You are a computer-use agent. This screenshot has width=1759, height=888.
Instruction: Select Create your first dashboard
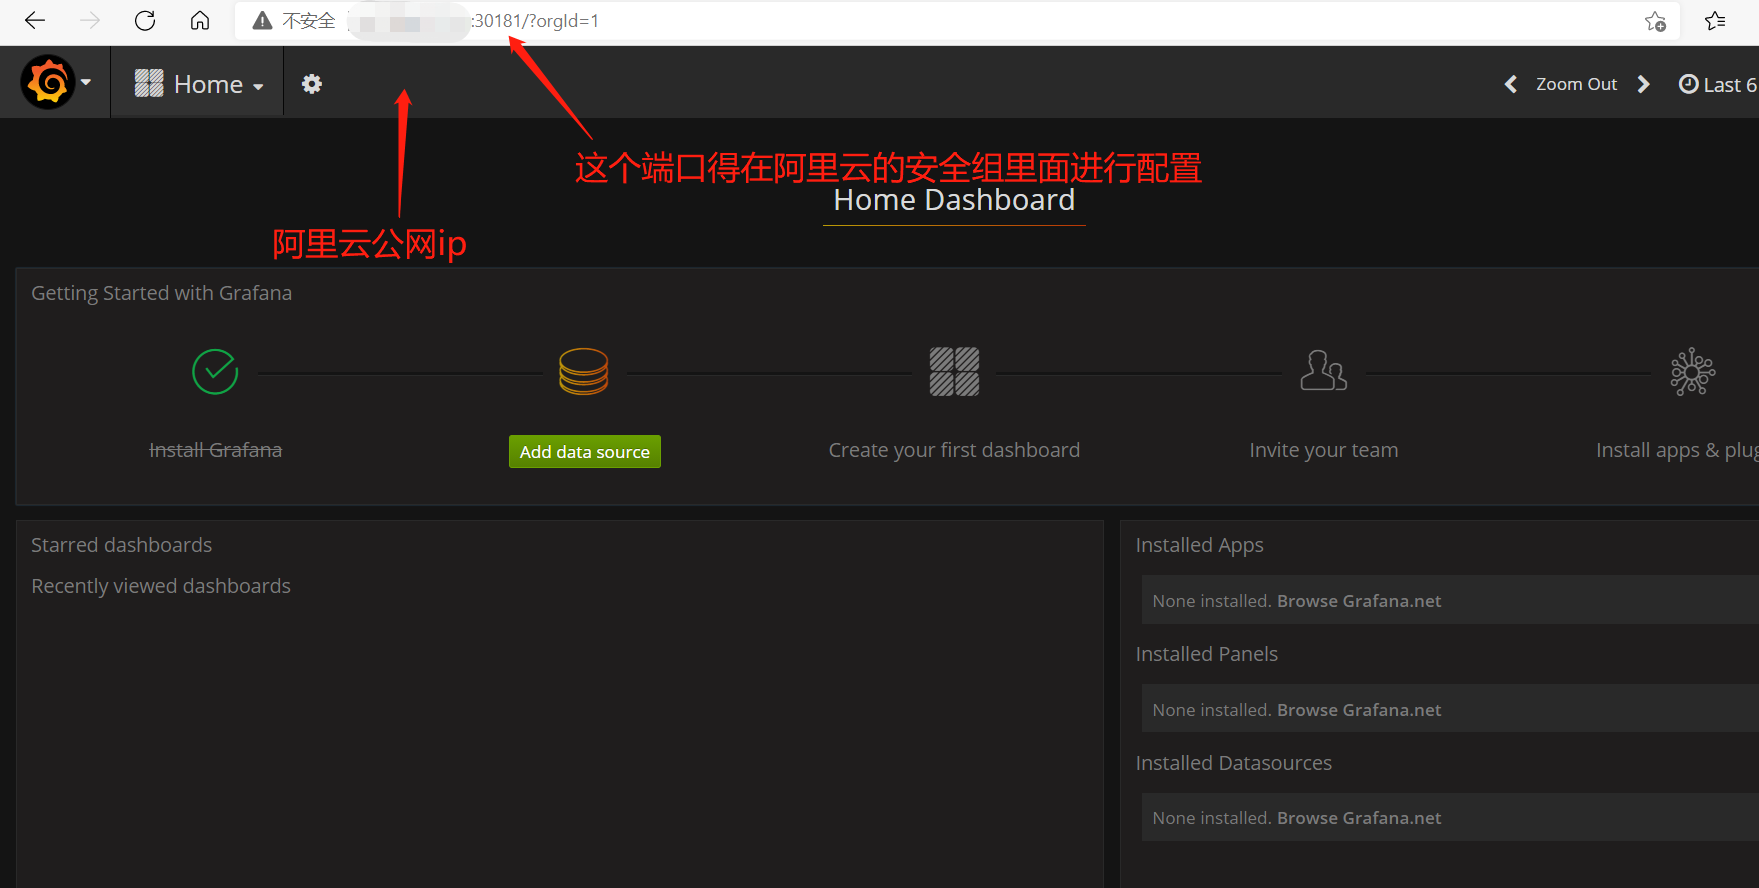(954, 450)
